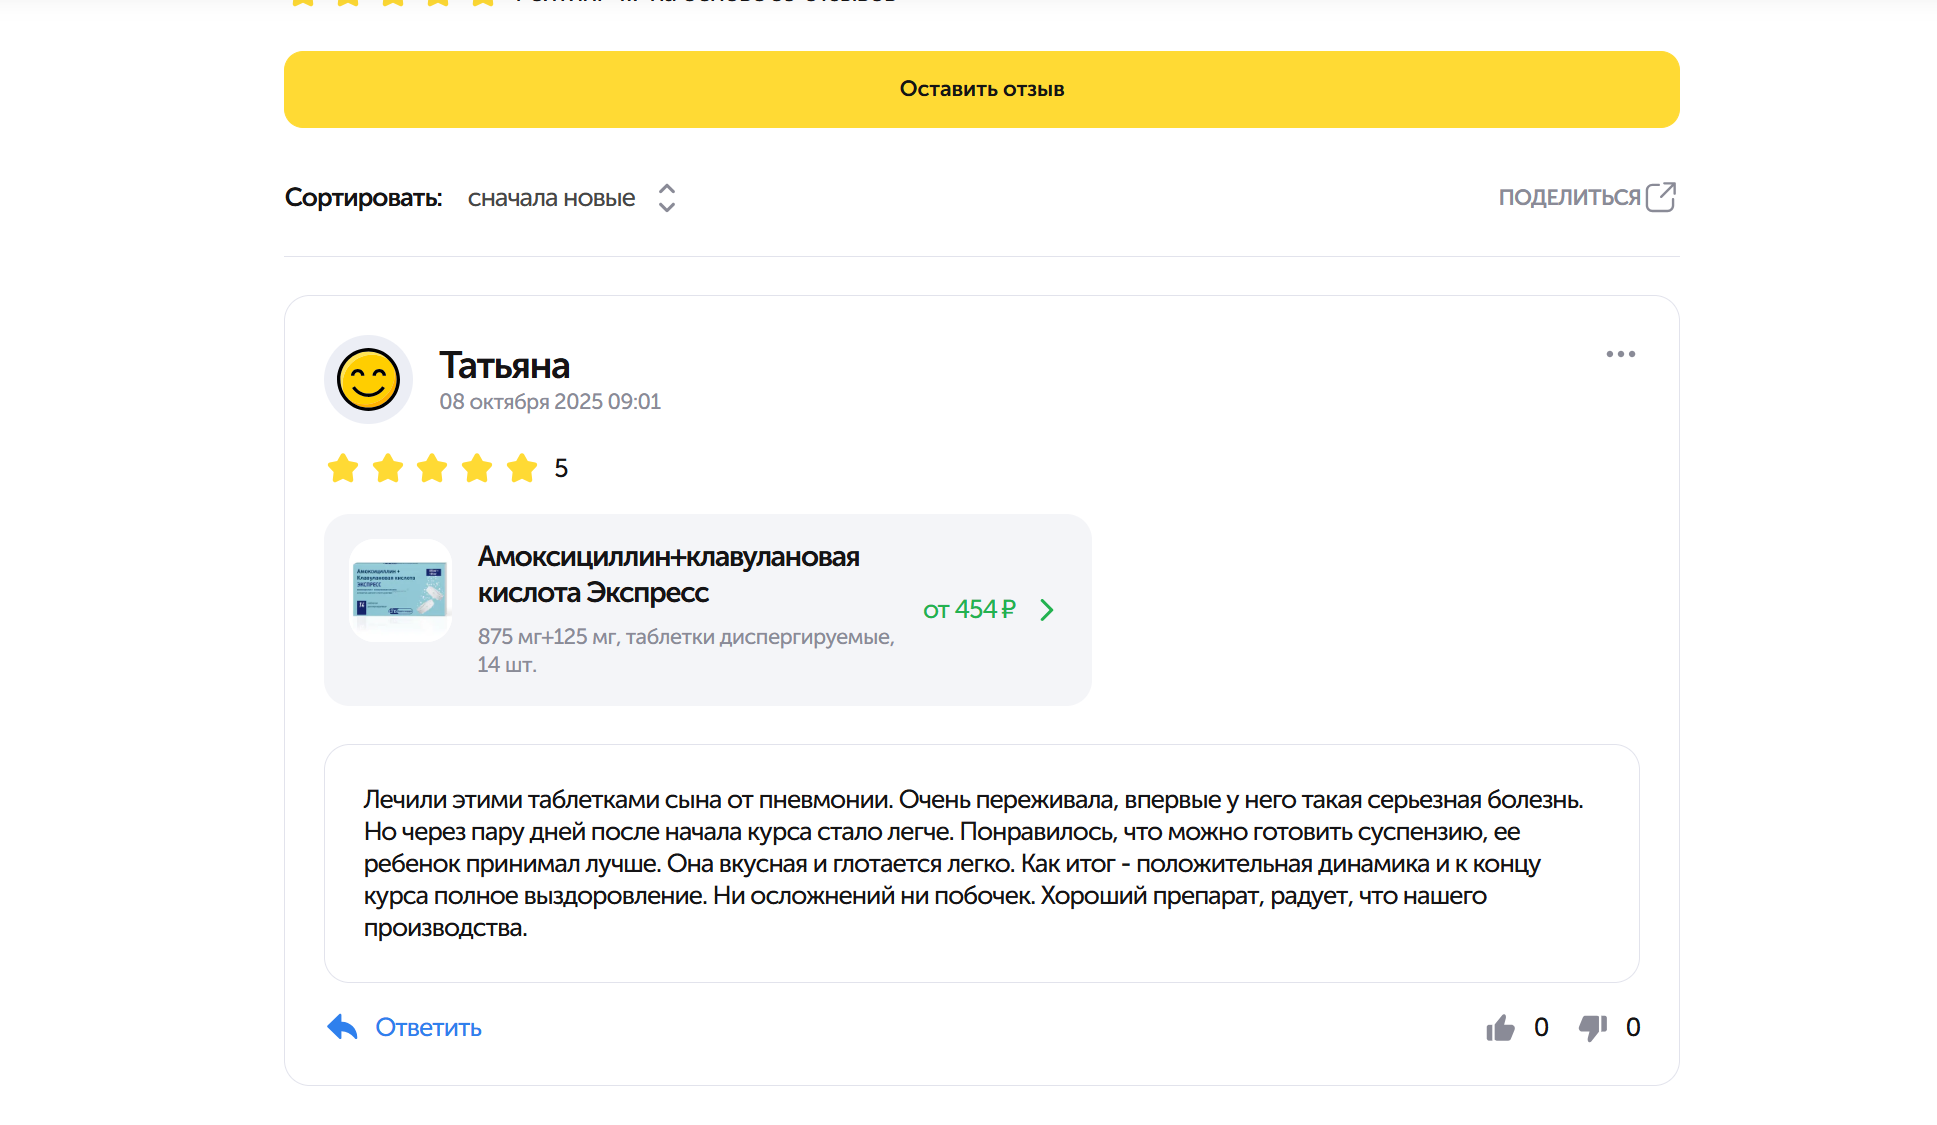
Task: Click the third rating star
Action: coord(432,468)
